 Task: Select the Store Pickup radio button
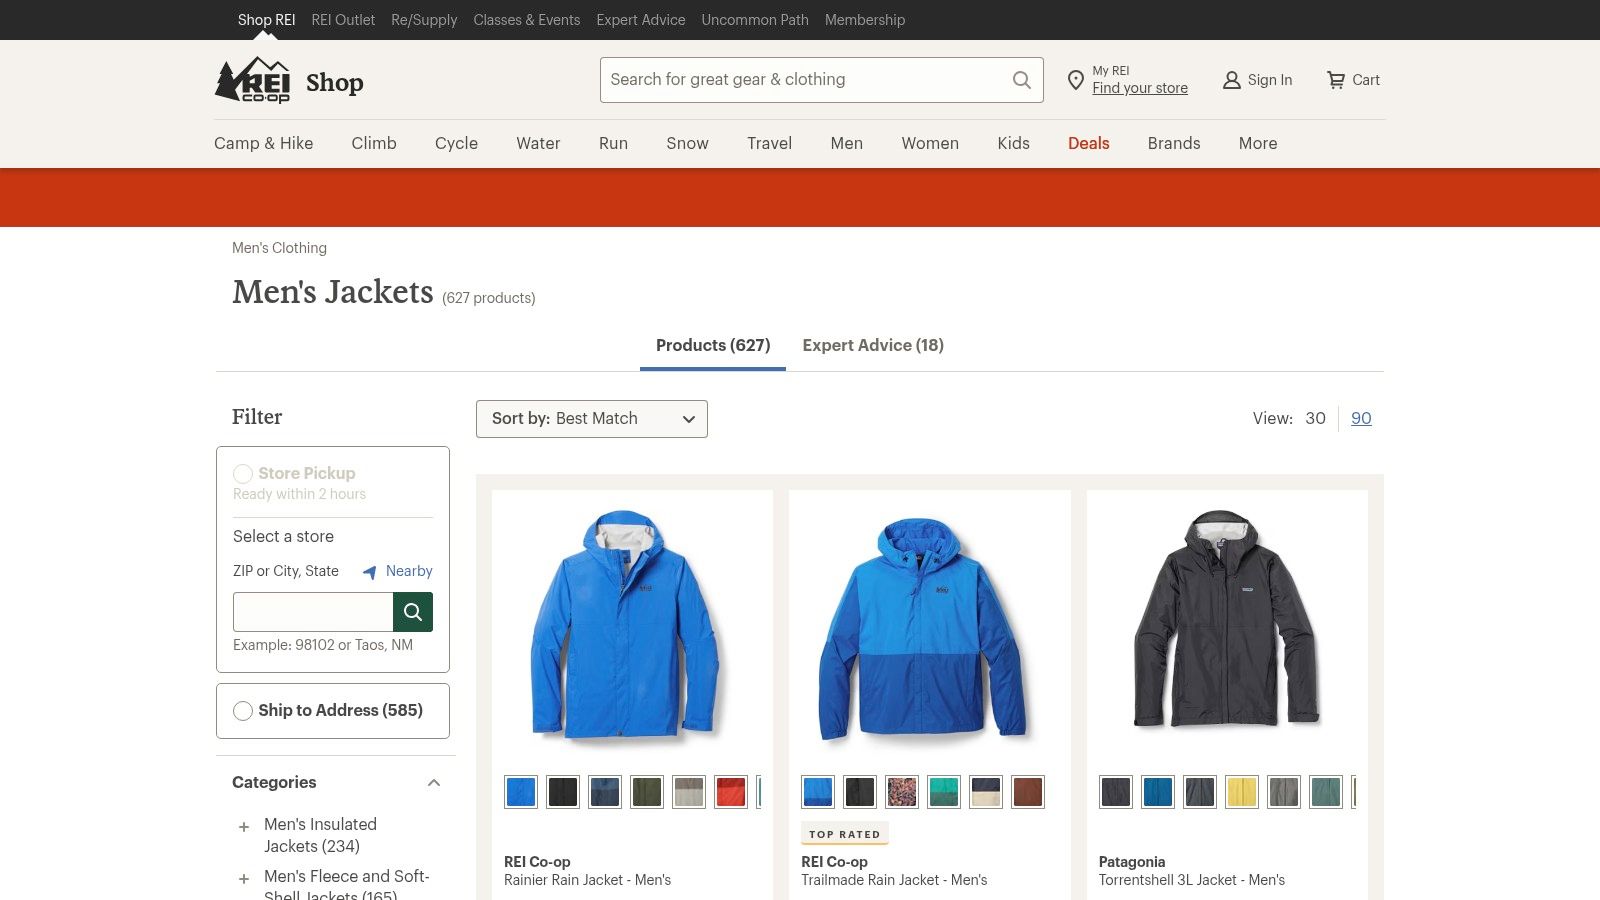(243, 474)
